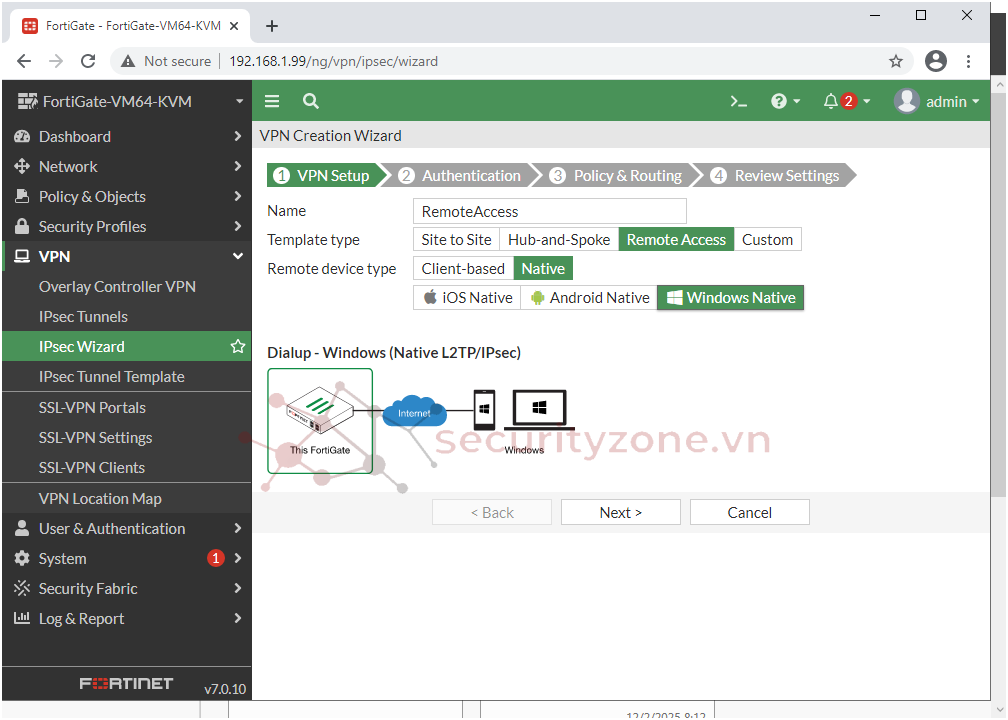Viewport: 1008px width, 720px height.
Task: Choose Client-based remote device type
Action: point(463,269)
